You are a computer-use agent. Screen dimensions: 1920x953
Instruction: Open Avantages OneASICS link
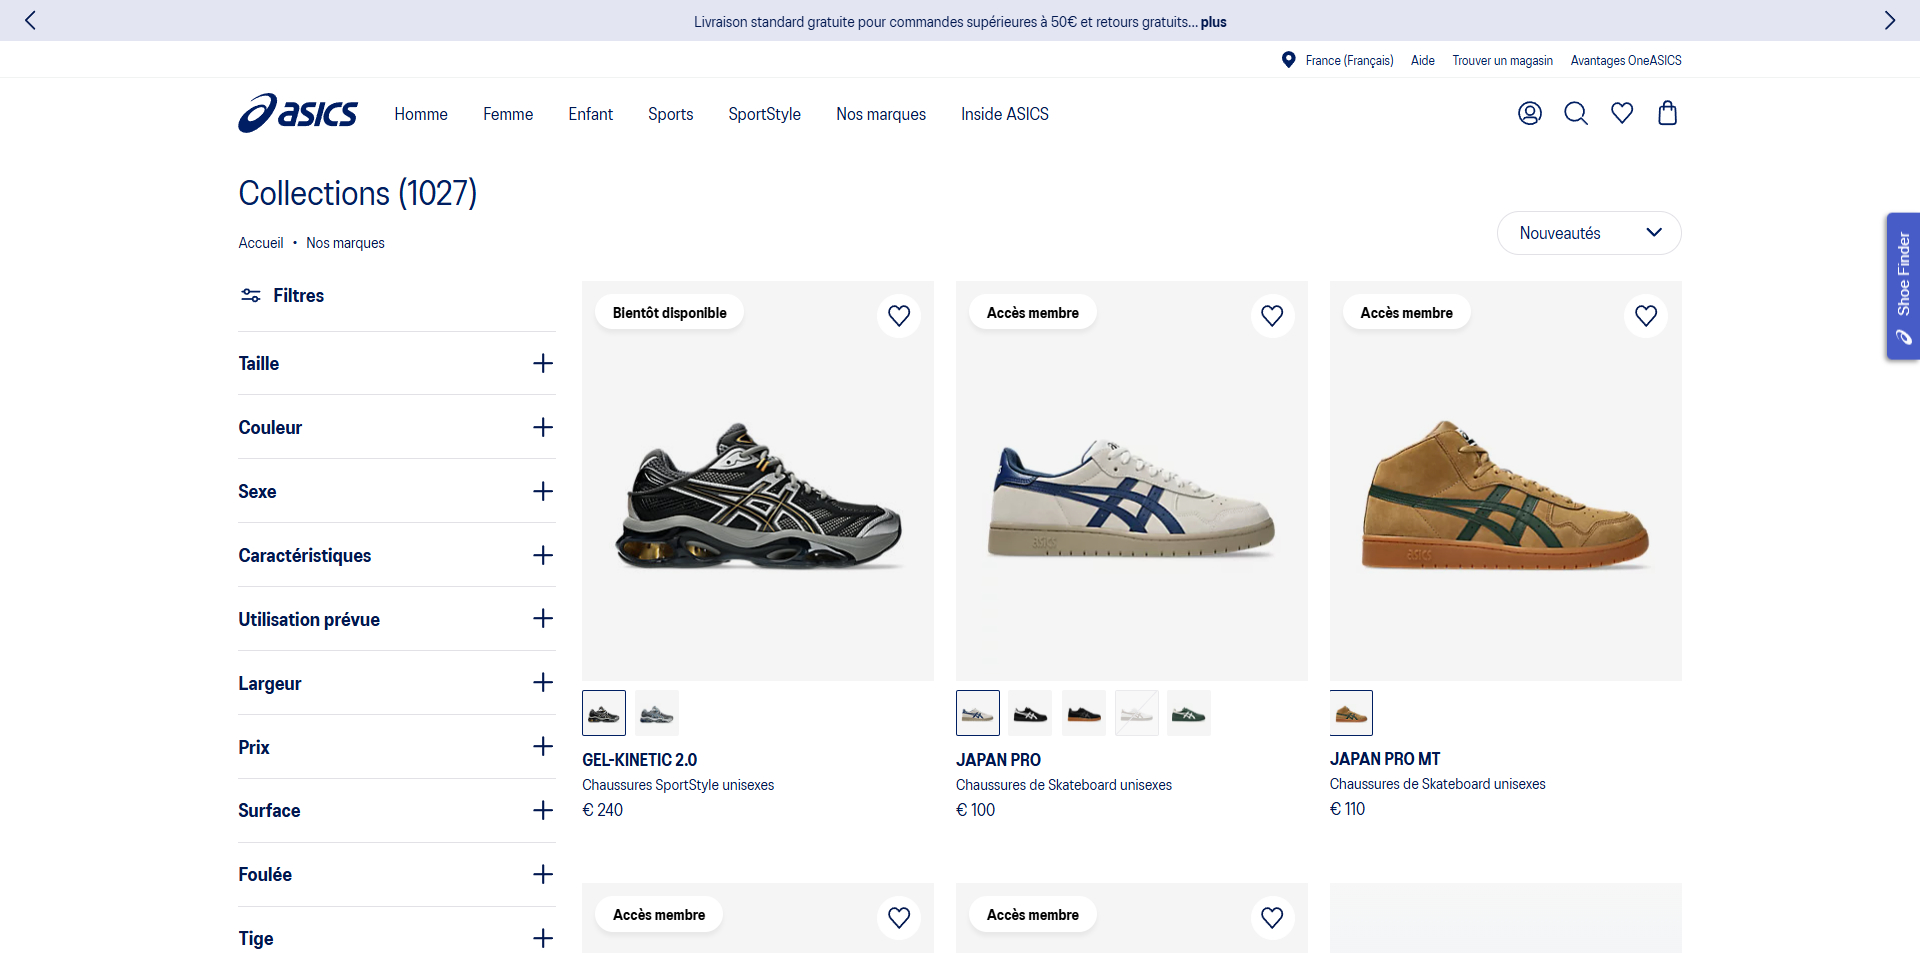(x=1626, y=60)
